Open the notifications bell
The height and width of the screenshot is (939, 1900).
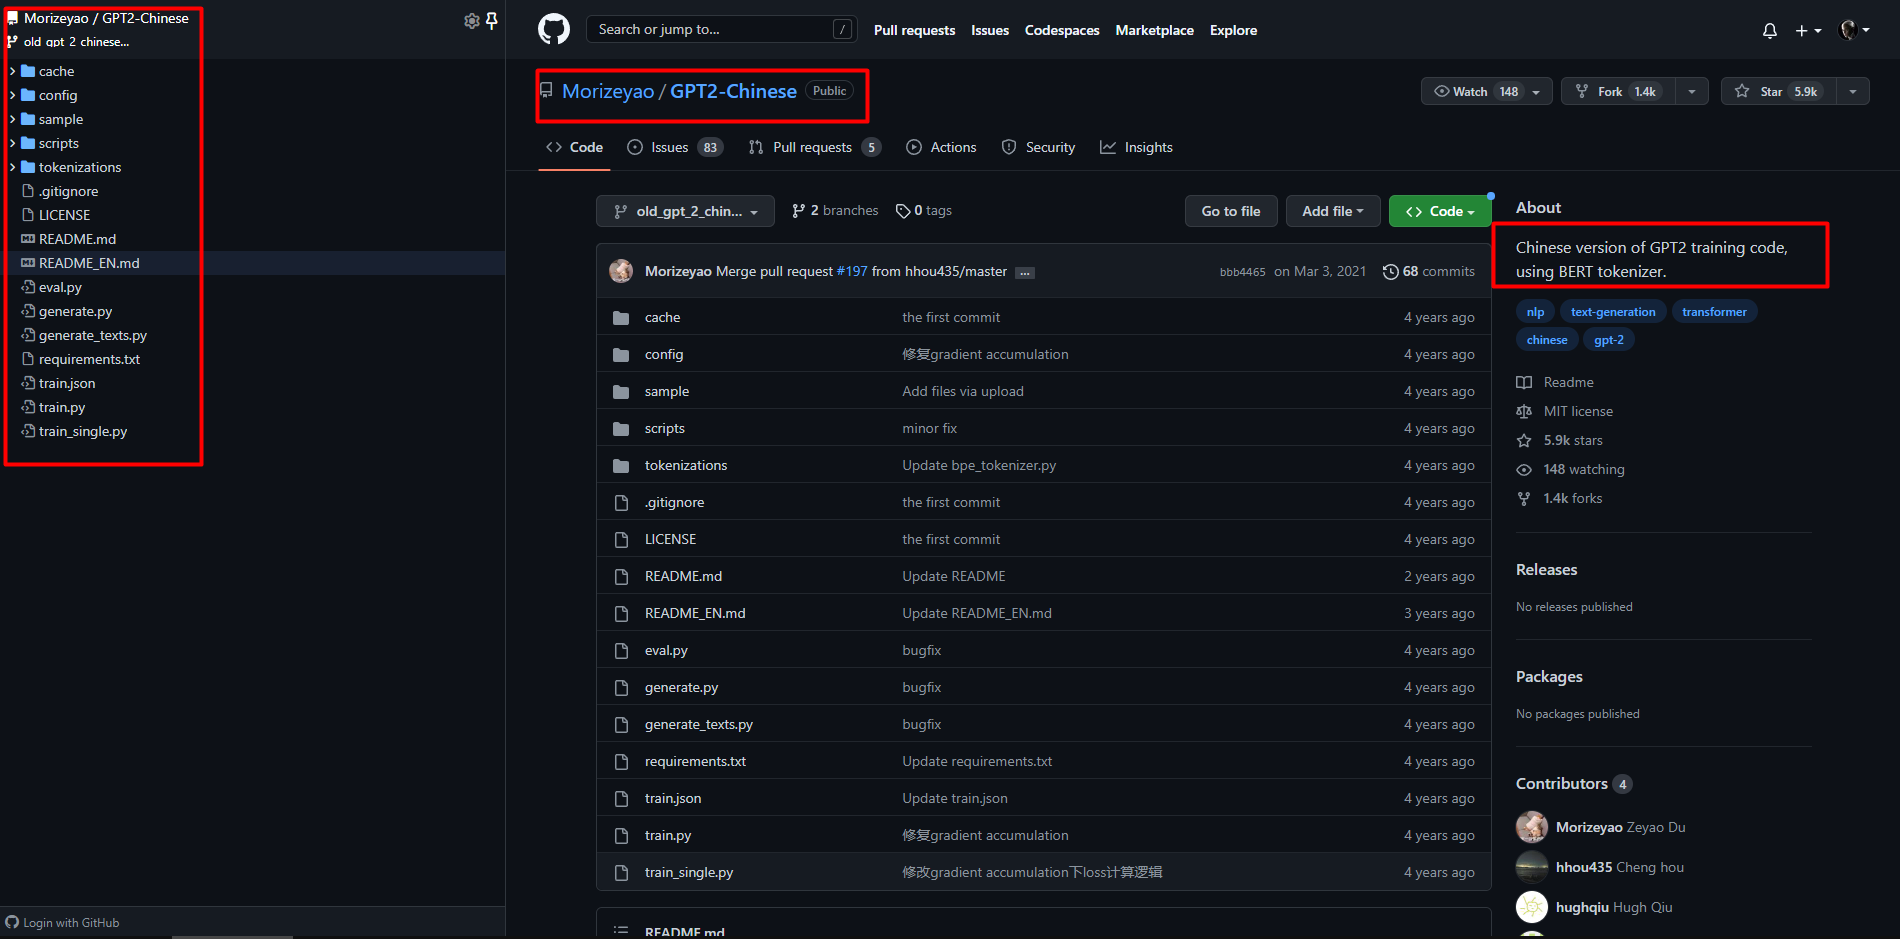pos(1770,30)
